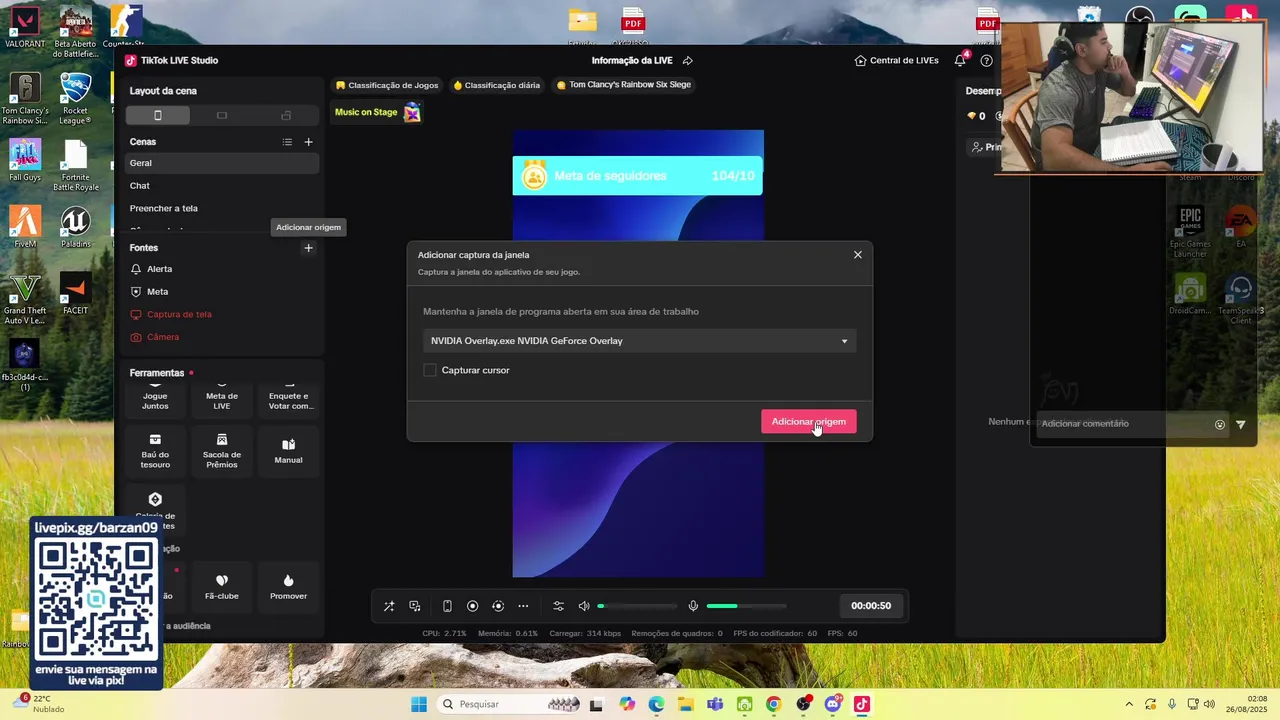This screenshot has height=720, width=1280.
Task: Click the phone orientation icon in bottom toolbar
Action: (447, 606)
